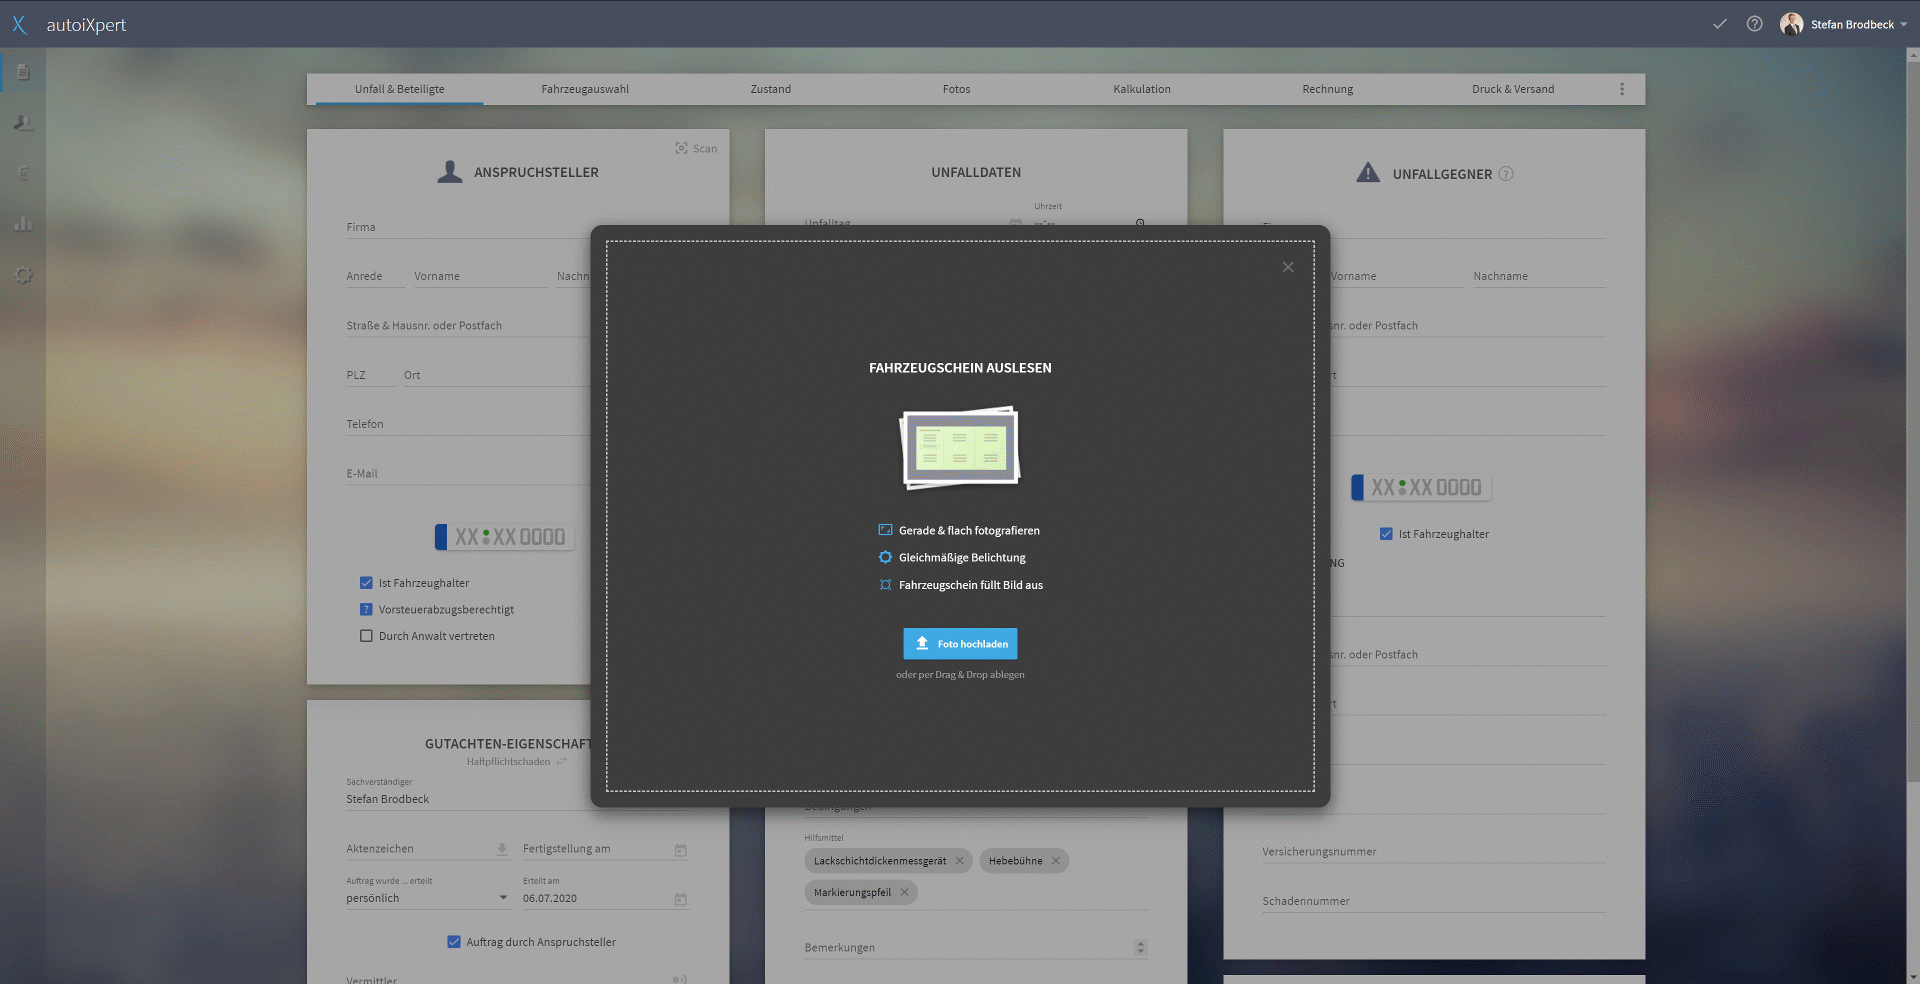
Task: Expand the Stefan Brodbeck user menu arrow
Action: coord(1904,24)
